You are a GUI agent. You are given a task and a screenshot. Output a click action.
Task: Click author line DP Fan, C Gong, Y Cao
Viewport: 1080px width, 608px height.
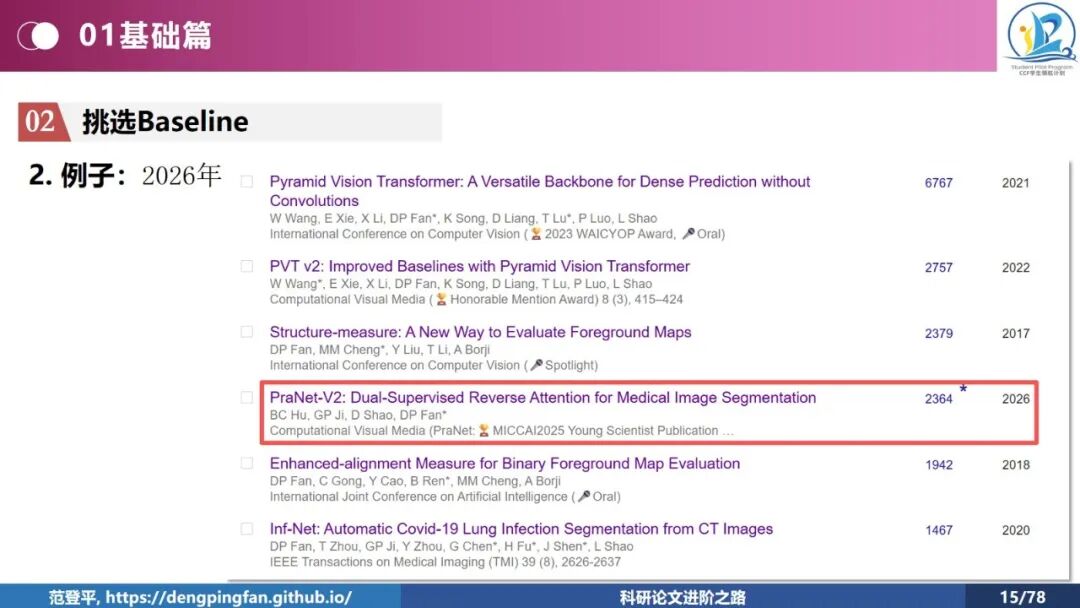(x=415, y=481)
